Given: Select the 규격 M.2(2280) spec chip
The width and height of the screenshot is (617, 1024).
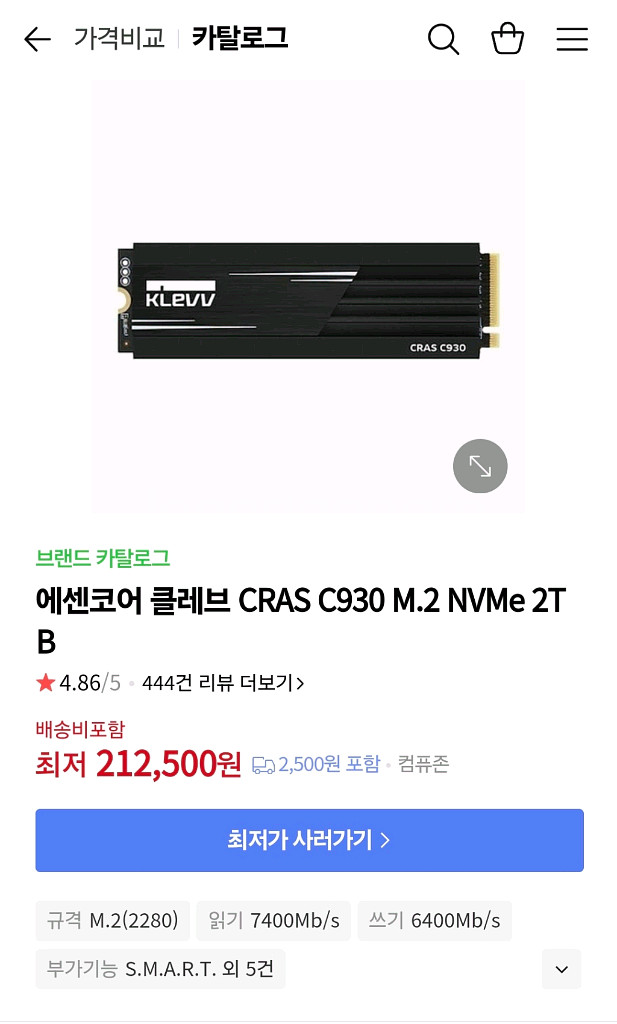Looking at the screenshot, I should click(112, 921).
